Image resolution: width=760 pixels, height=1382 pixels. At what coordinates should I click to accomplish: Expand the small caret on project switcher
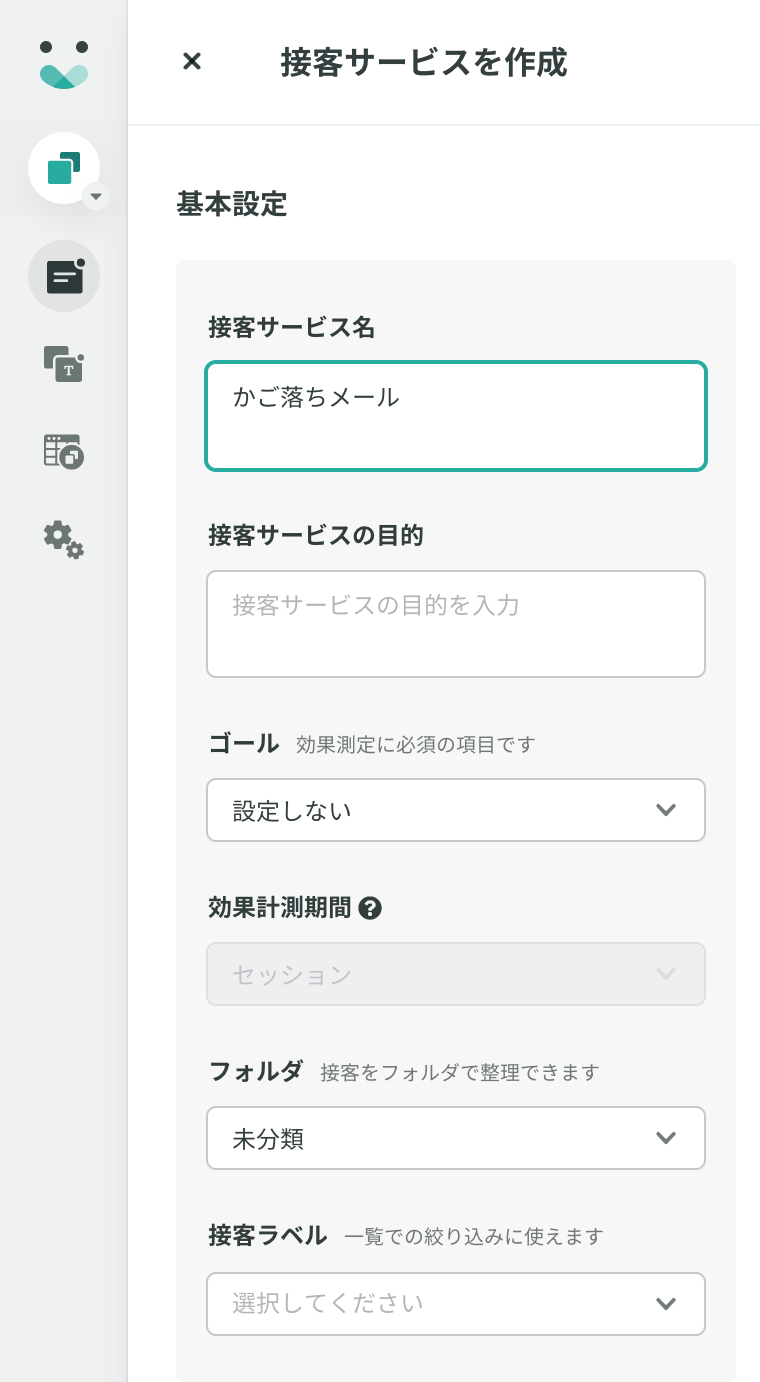[96, 196]
